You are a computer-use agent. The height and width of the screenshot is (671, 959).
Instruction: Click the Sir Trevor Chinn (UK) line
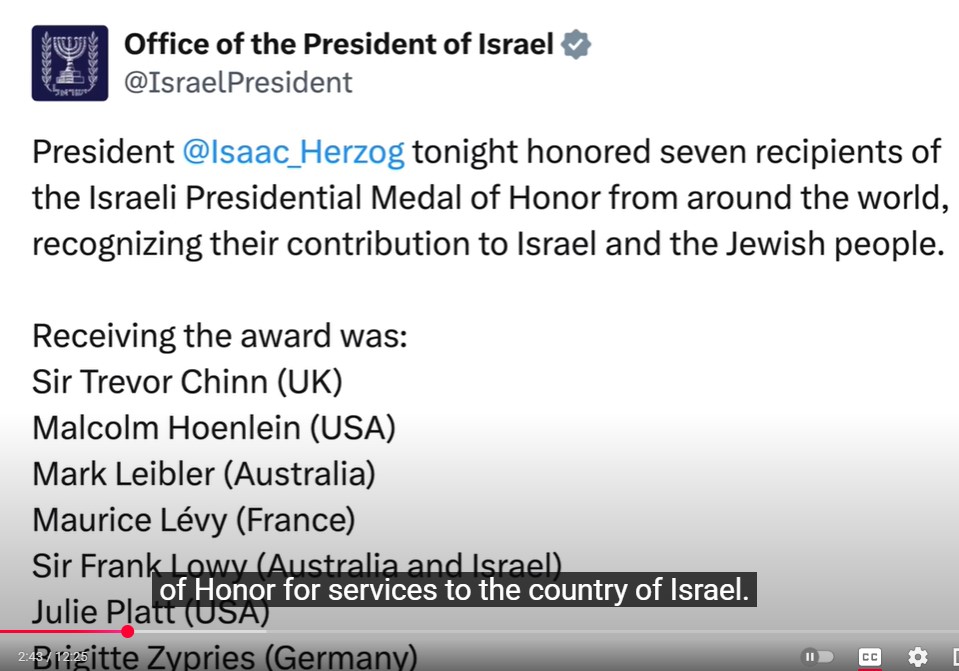(187, 381)
